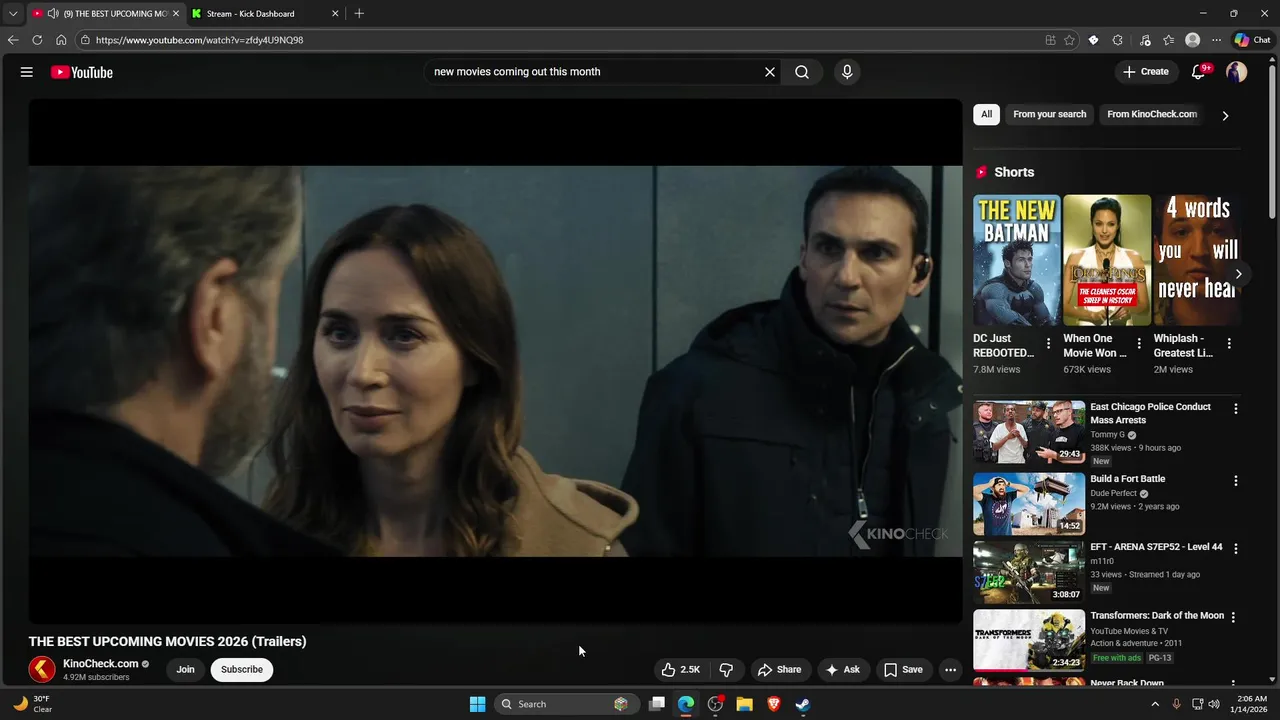Open taskbar weather widget 30°F Clear
The width and height of the screenshot is (1280, 720).
coord(32,704)
